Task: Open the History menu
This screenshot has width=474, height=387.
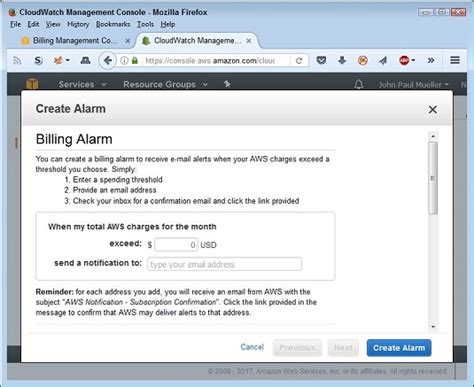Action: (x=78, y=24)
